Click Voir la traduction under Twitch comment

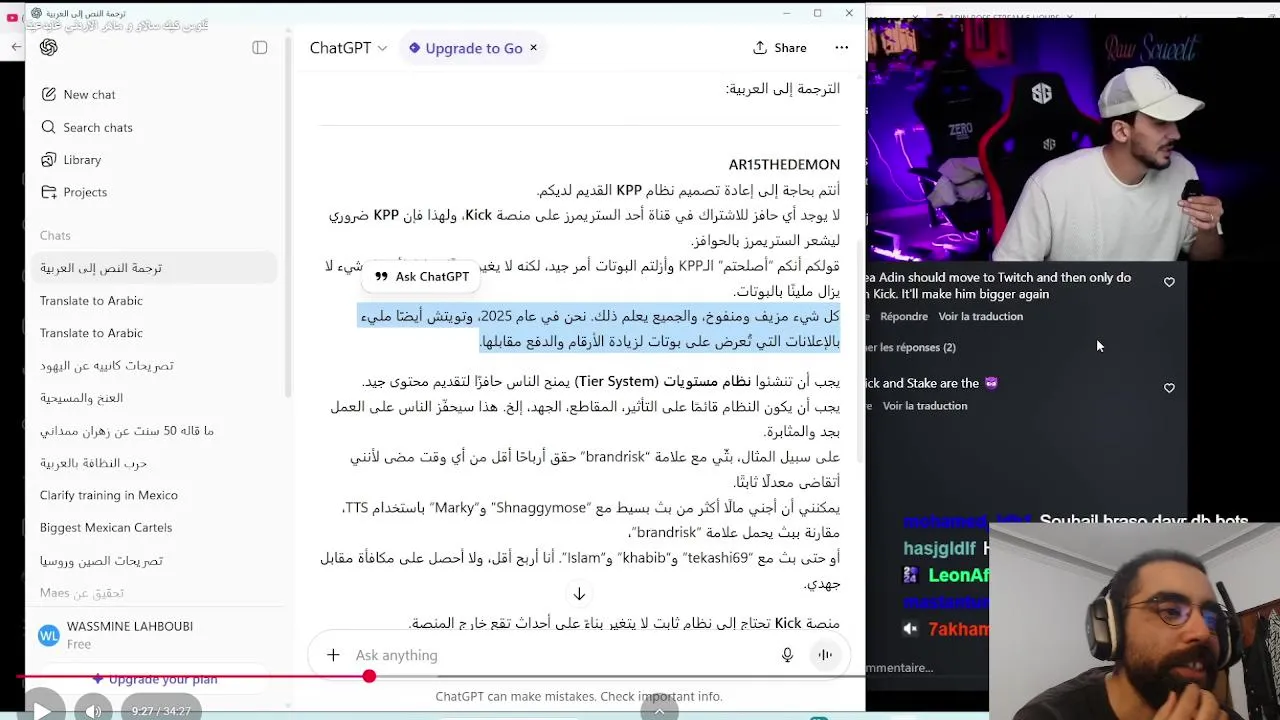click(x=980, y=316)
